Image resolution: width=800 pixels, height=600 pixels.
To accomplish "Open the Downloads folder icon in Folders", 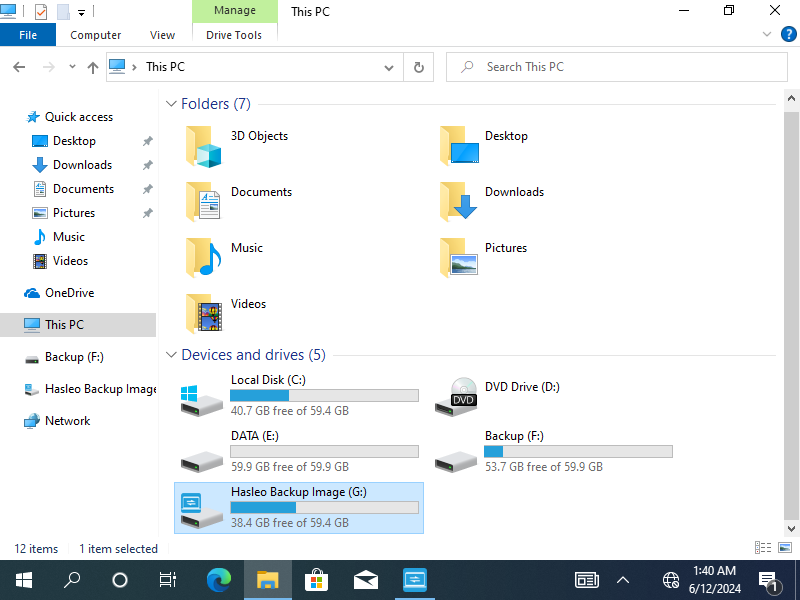I will (459, 202).
